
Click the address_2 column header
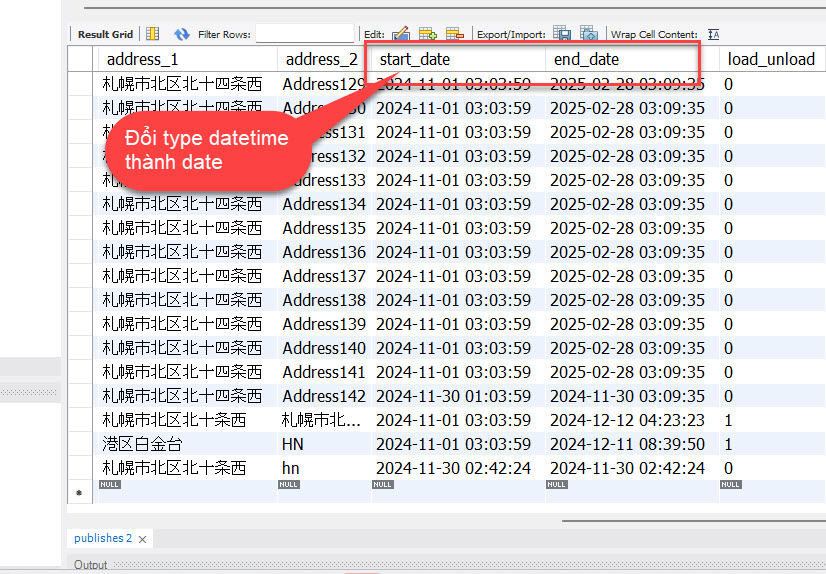pos(320,59)
